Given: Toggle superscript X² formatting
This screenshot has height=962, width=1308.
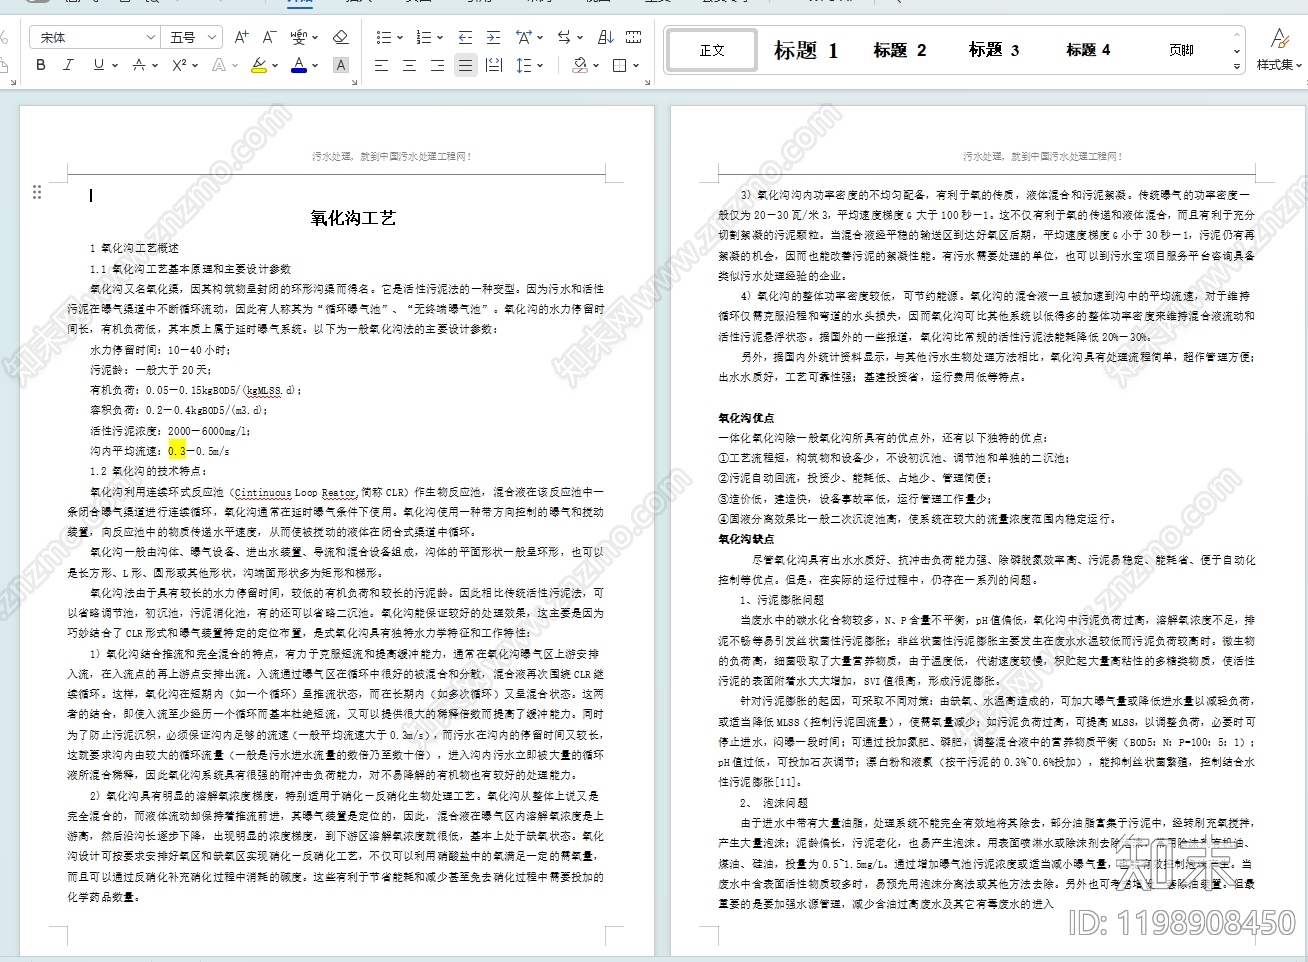Looking at the screenshot, I should coord(179,65).
